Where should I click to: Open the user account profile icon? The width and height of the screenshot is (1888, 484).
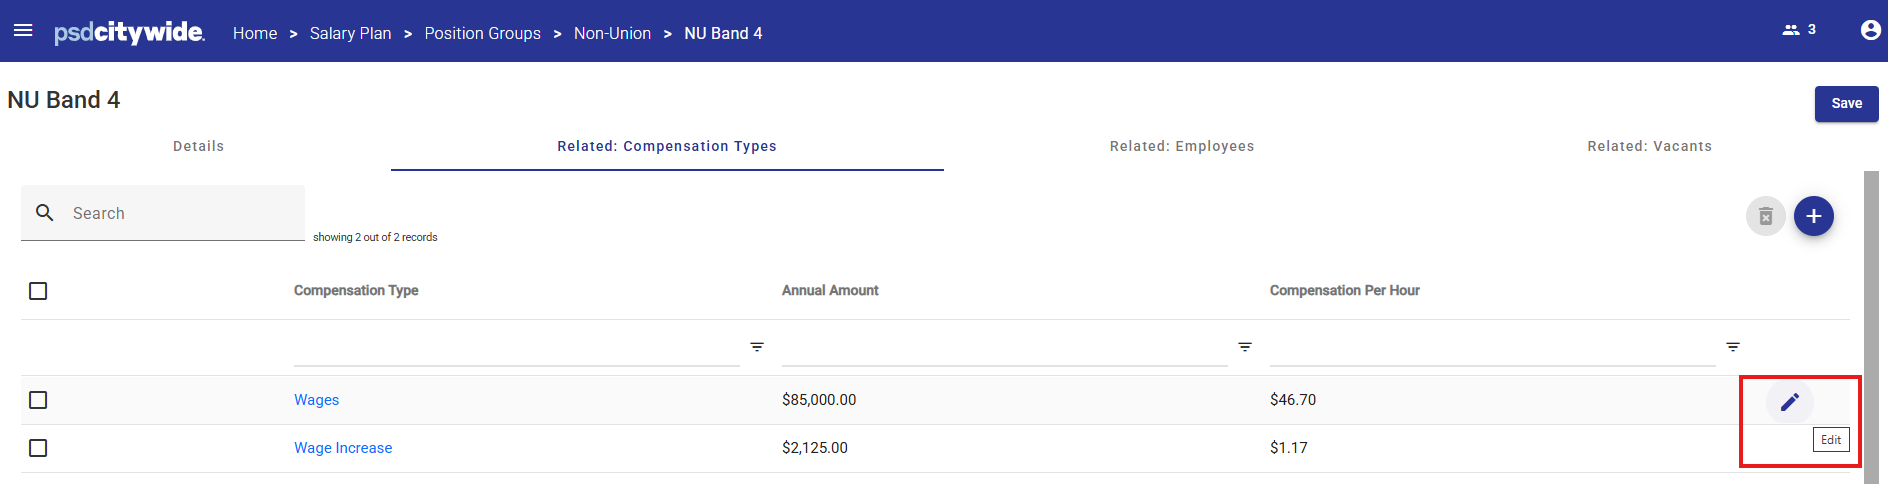1870,30
